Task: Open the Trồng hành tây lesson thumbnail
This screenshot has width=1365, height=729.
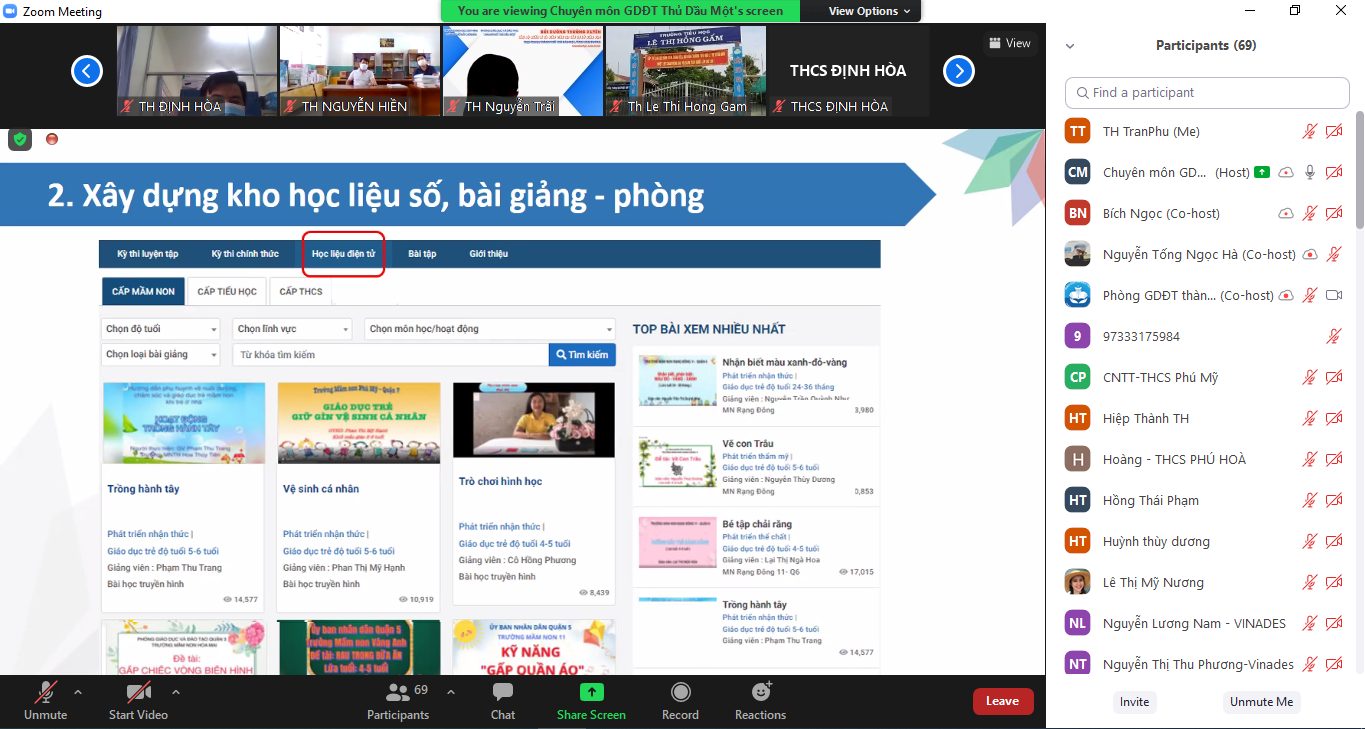Action: 183,422
